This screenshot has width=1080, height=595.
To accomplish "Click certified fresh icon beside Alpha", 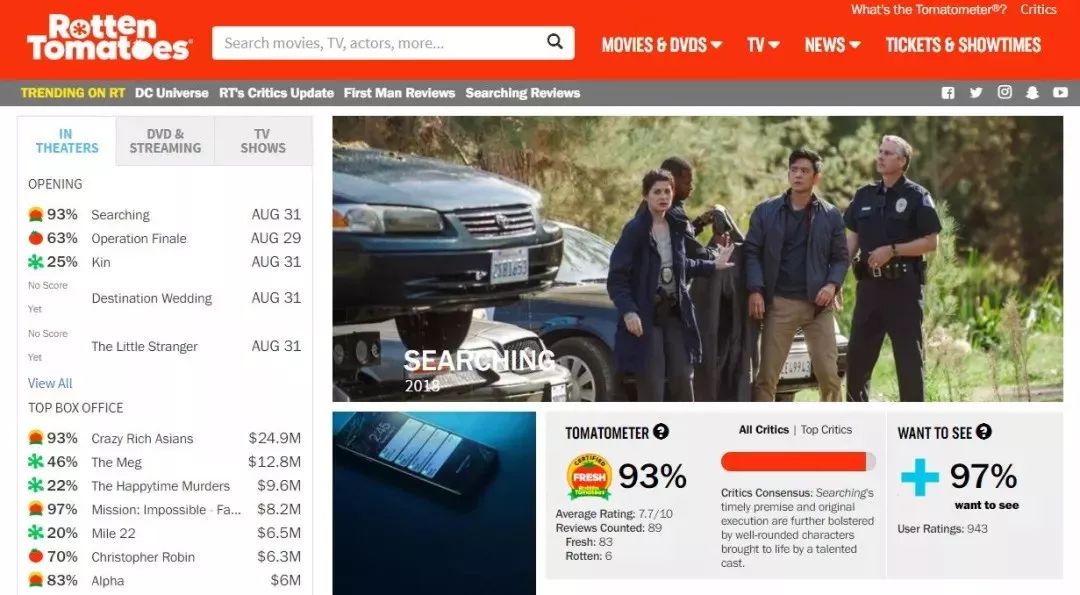I will (36, 580).
